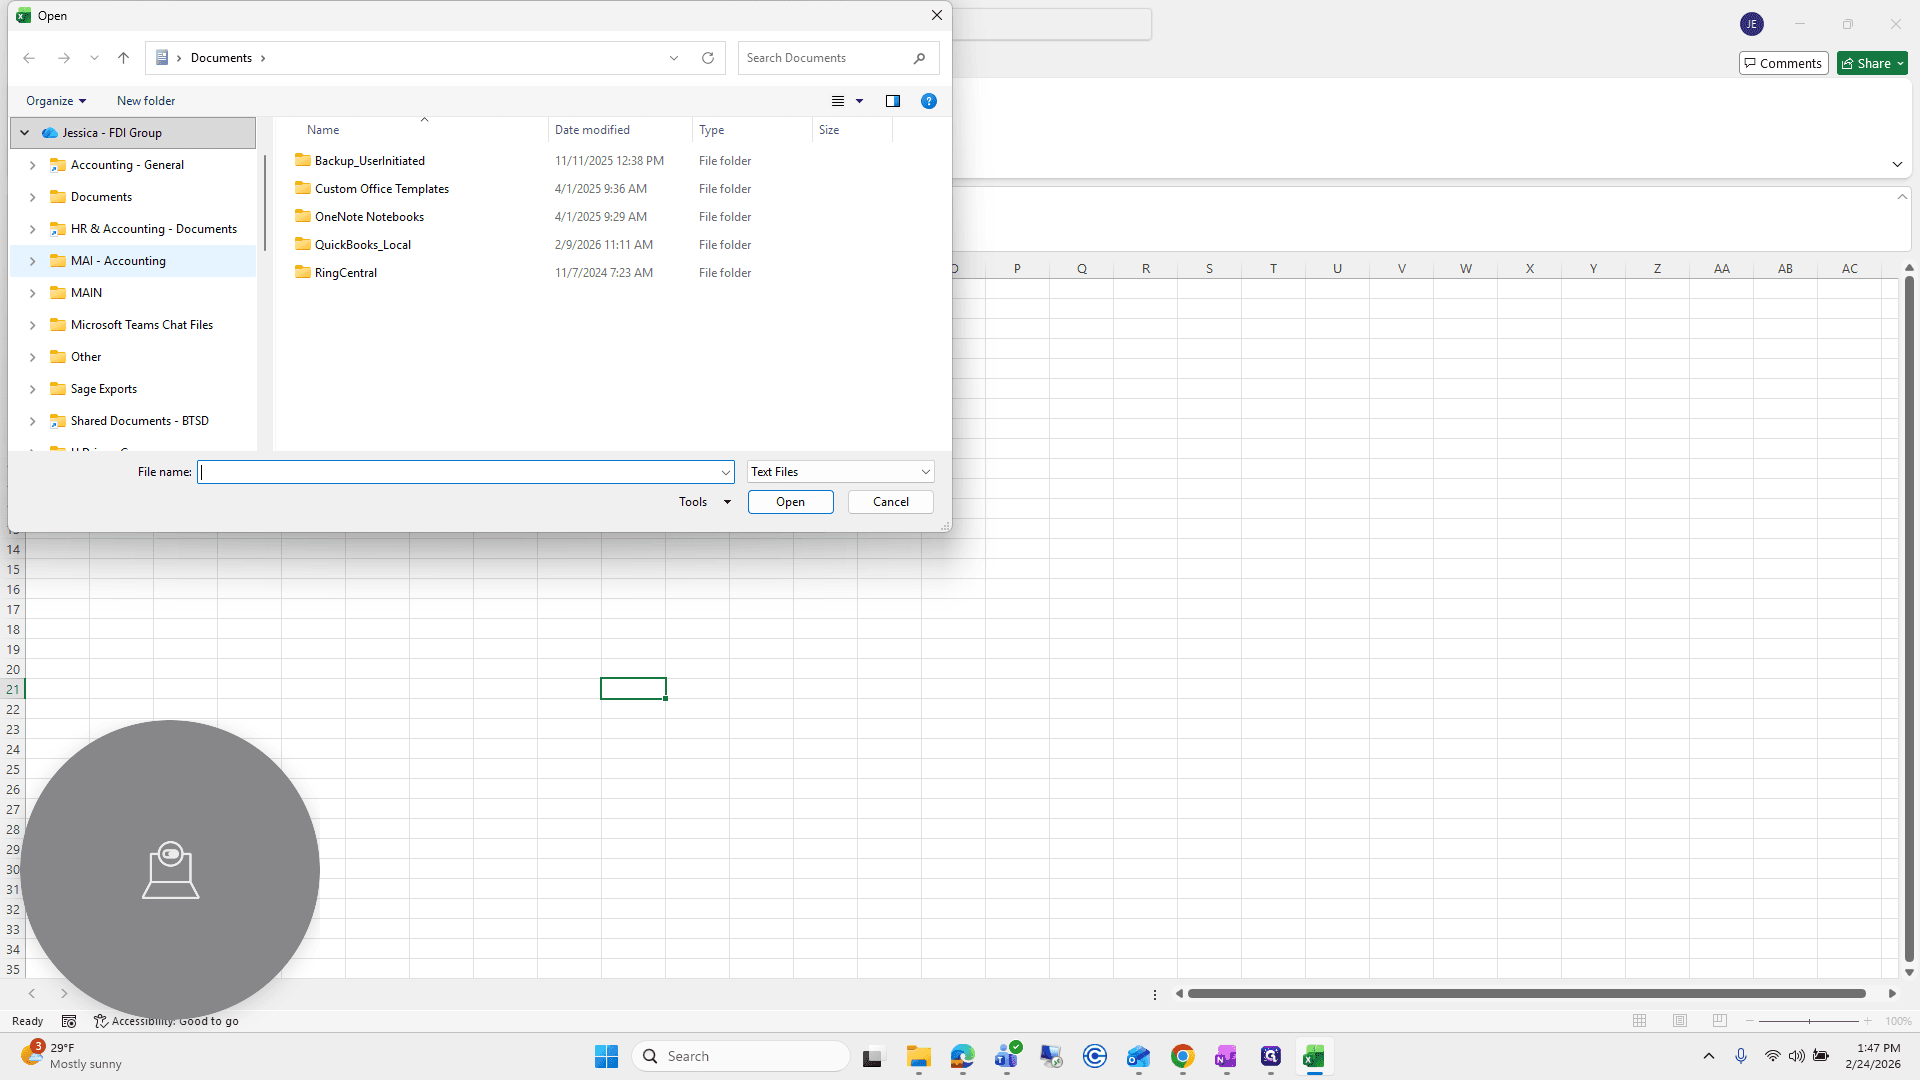The image size is (1920, 1080).
Task: Change view via the list view icon
Action: tap(838, 101)
